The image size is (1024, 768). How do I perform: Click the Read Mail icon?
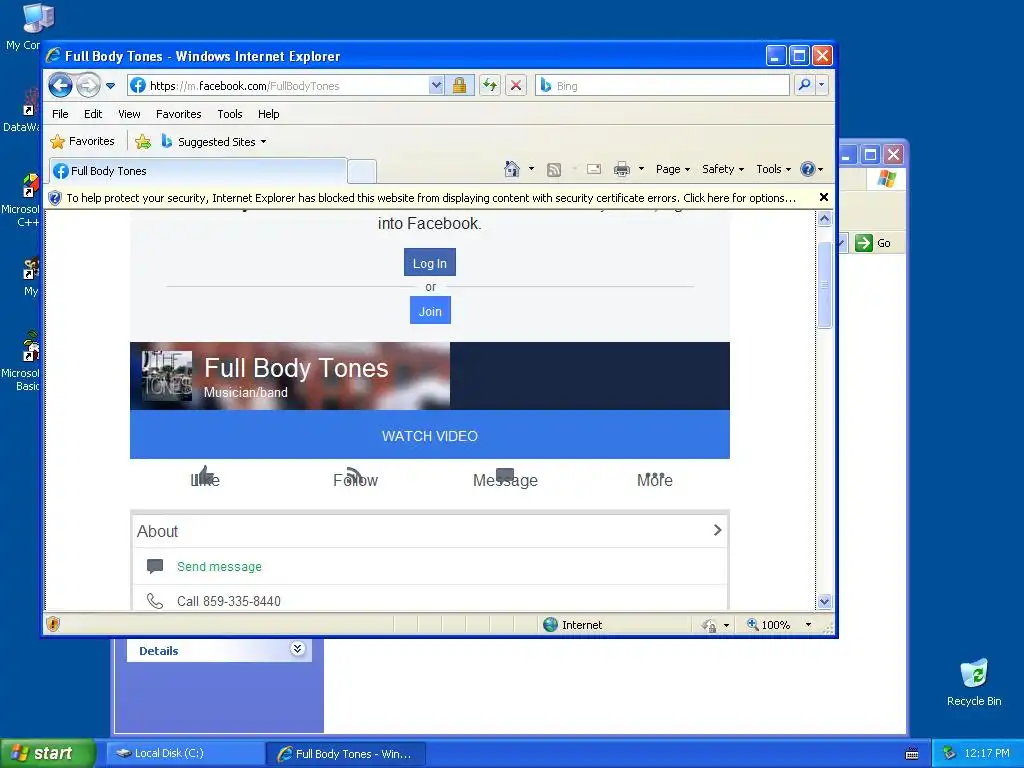[594, 169]
